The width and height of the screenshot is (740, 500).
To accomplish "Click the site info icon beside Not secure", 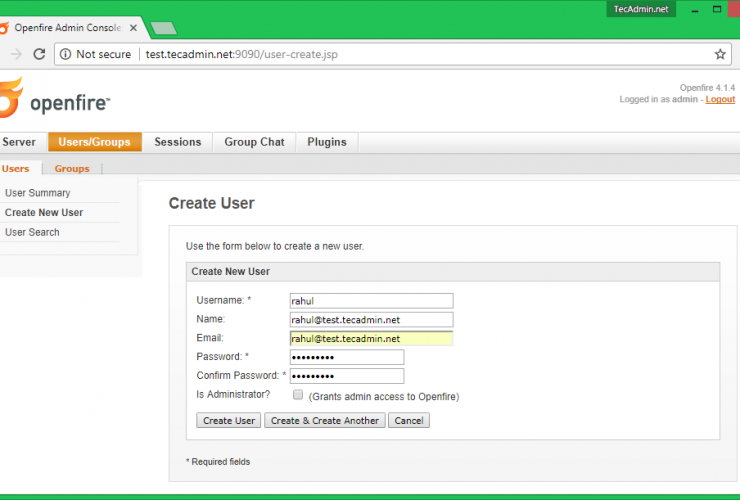I will (64, 54).
